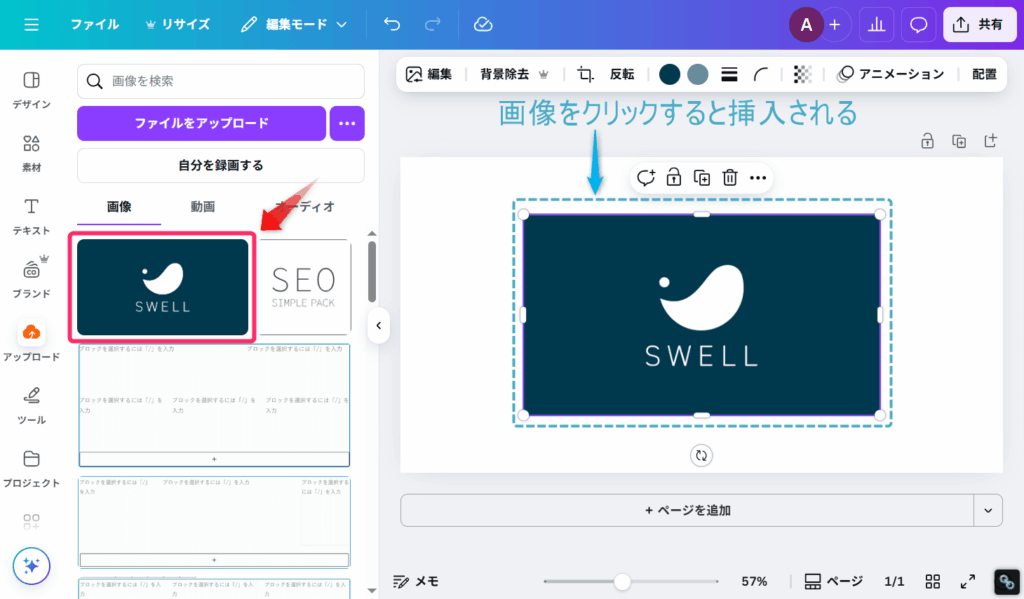Switch to the 画像 tab

pyautogui.click(x=119, y=206)
